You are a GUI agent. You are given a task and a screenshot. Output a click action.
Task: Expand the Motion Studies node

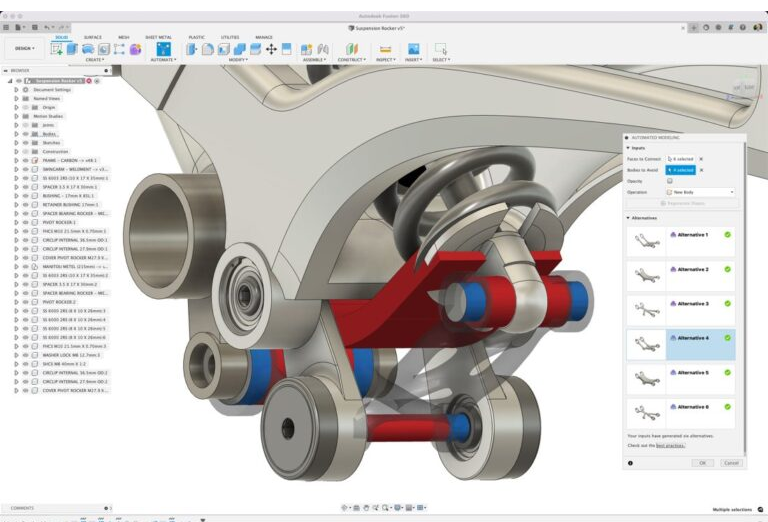pyautogui.click(x=16, y=116)
